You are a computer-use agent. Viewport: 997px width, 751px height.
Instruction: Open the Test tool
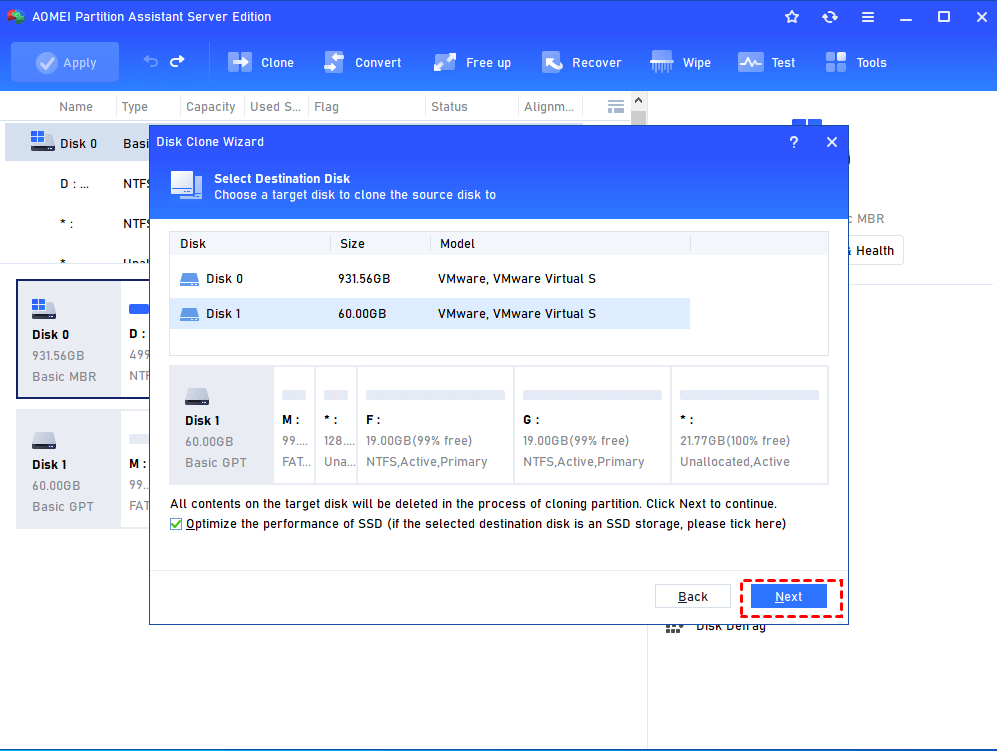coord(766,62)
